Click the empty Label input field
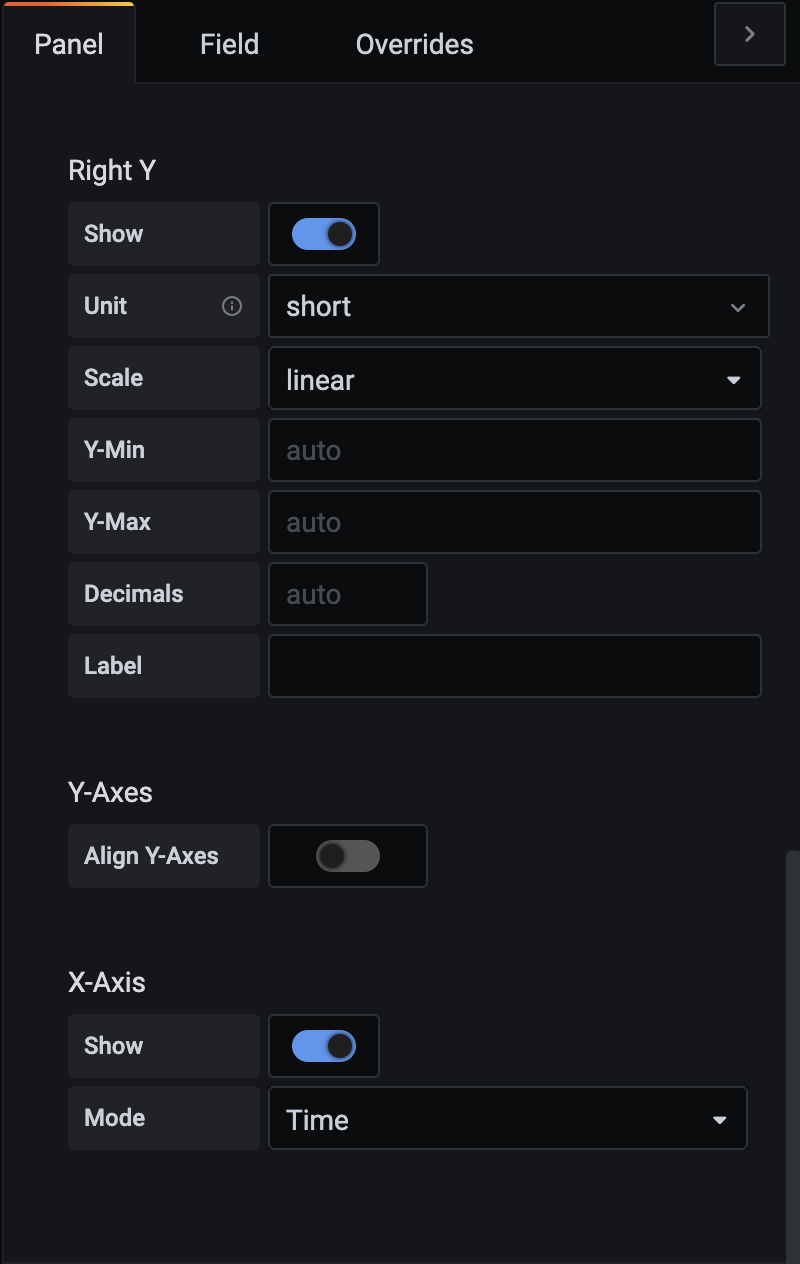This screenshot has height=1264, width=800. pyautogui.click(x=515, y=666)
